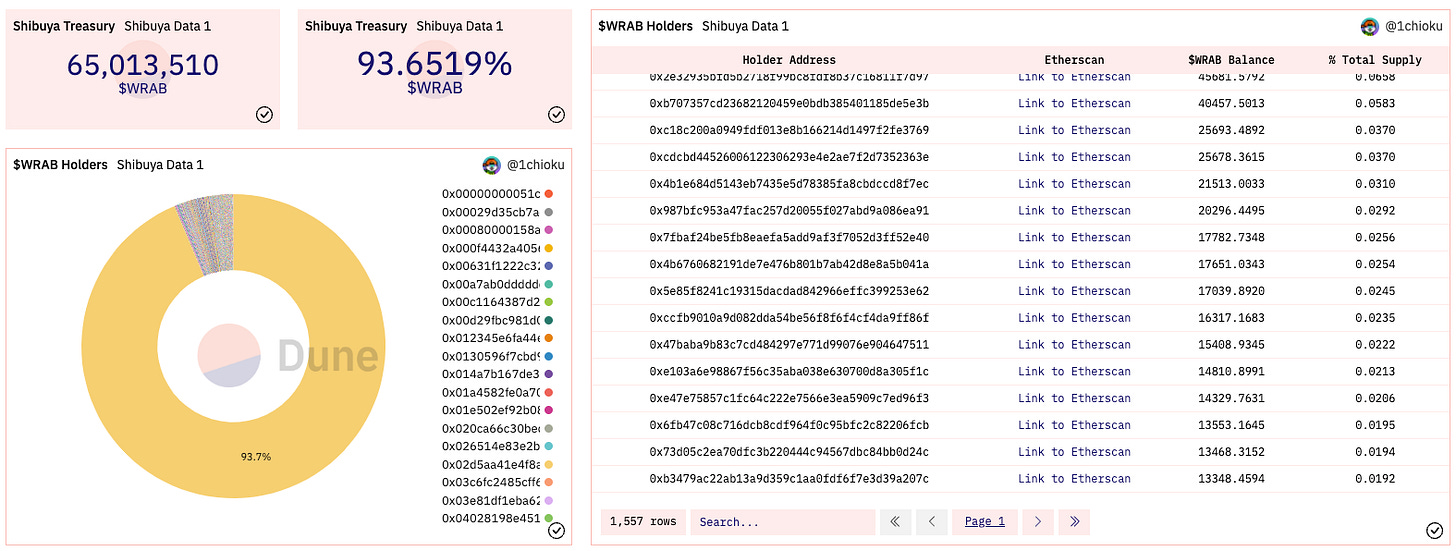Viewport: 1456px width, 551px height.
Task: Click the Search input in the holders table
Action: click(782, 521)
